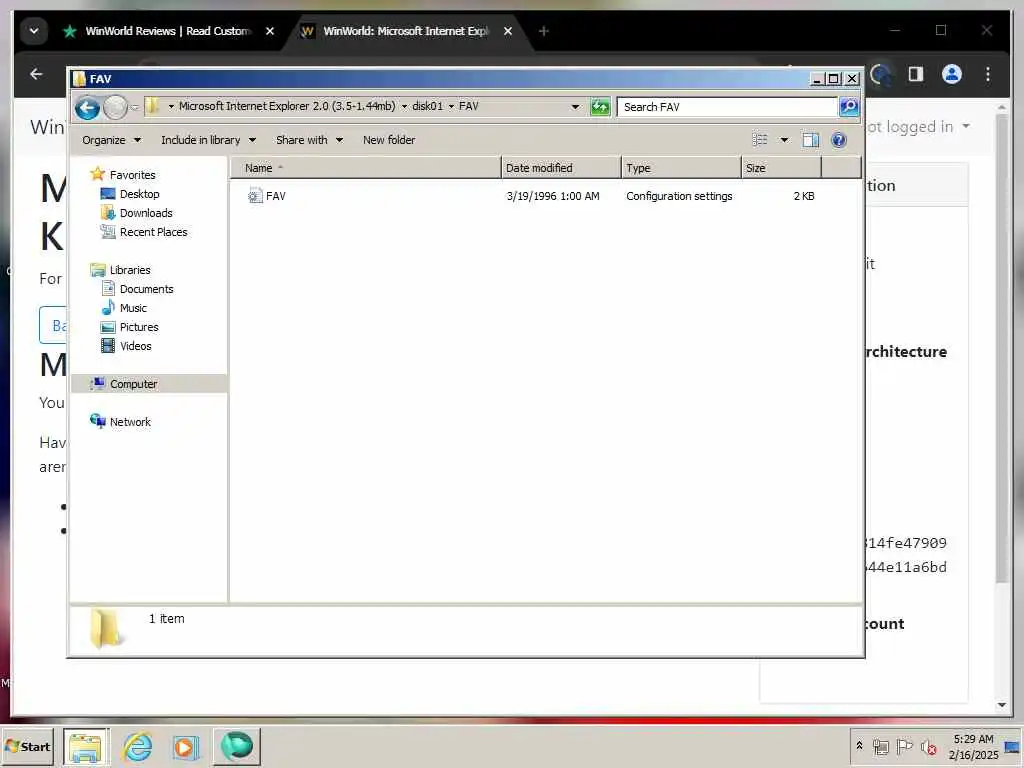Viewport: 1024px width, 768px height.
Task: Click the FAV window title bar folder icon
Action: [x=80, y=79]
